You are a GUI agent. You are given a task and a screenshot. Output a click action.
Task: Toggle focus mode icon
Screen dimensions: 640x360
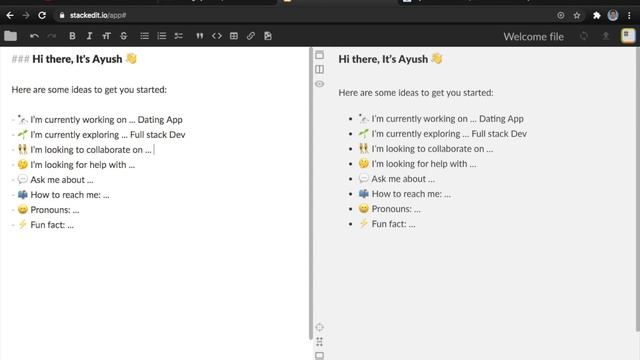(320, 342)
